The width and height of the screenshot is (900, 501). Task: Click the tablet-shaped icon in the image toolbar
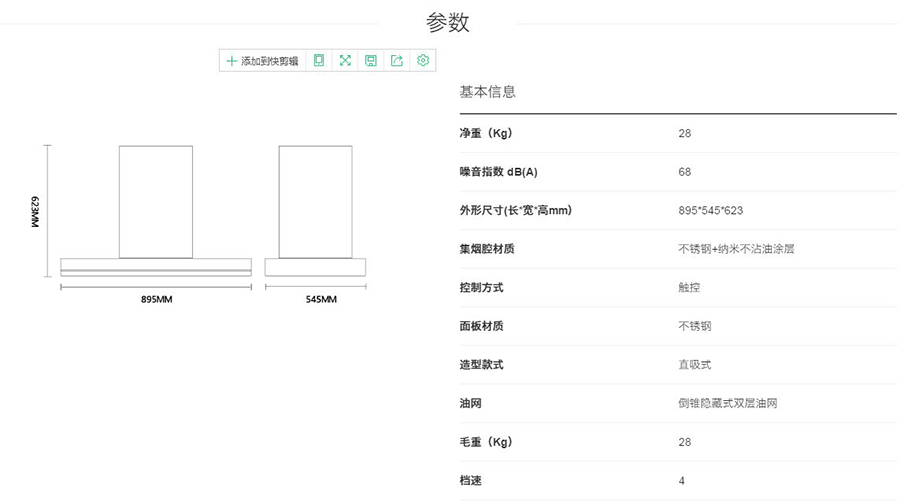(319, 61)
